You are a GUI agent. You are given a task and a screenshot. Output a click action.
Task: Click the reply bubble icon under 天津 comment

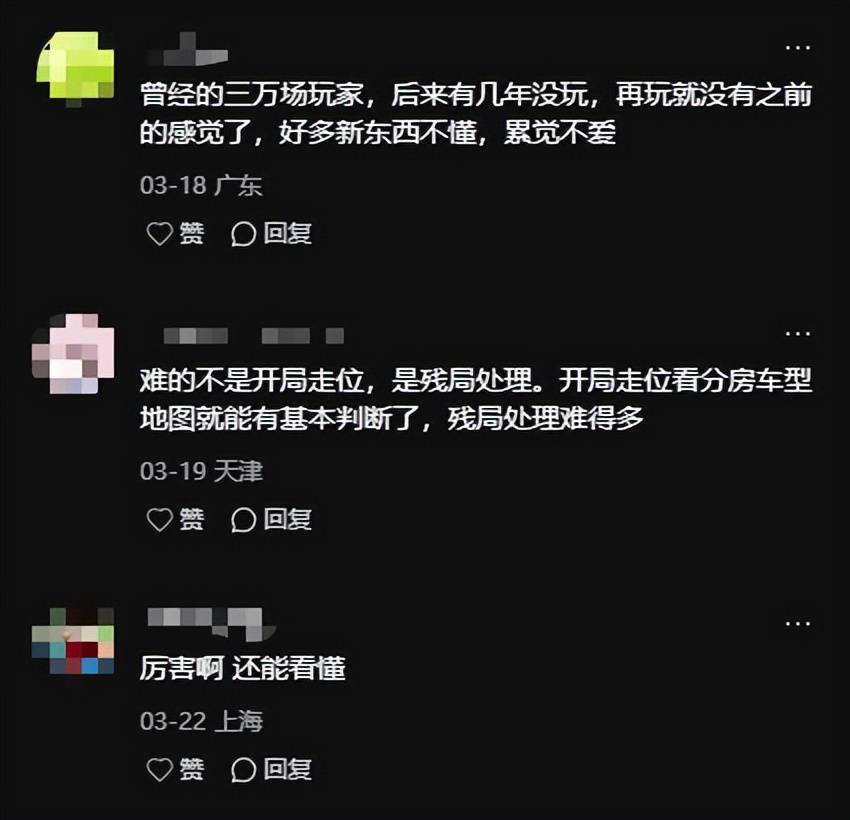[x=243, y=520]
